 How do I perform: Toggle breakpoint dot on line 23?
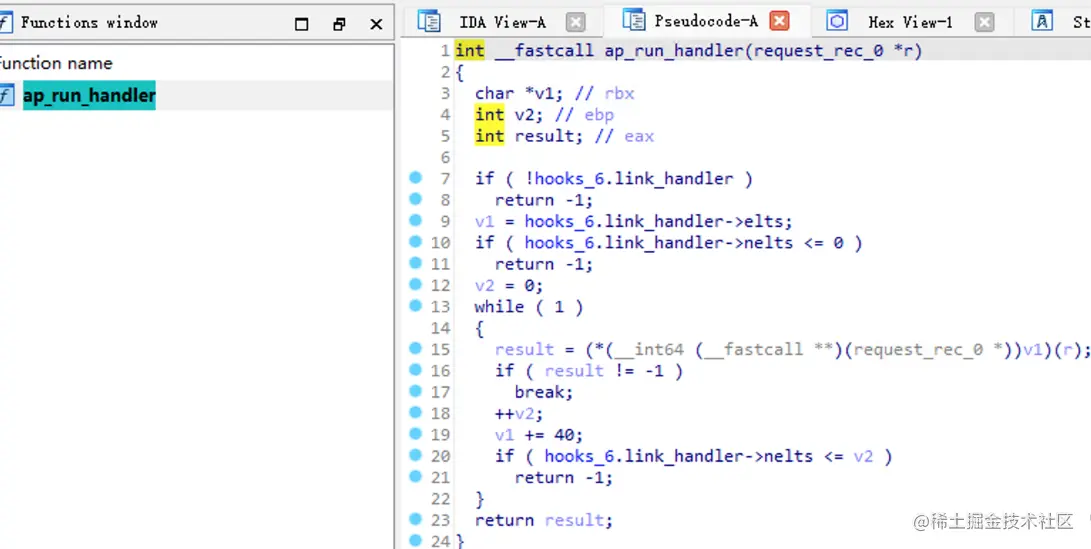[x=415, y=518]
